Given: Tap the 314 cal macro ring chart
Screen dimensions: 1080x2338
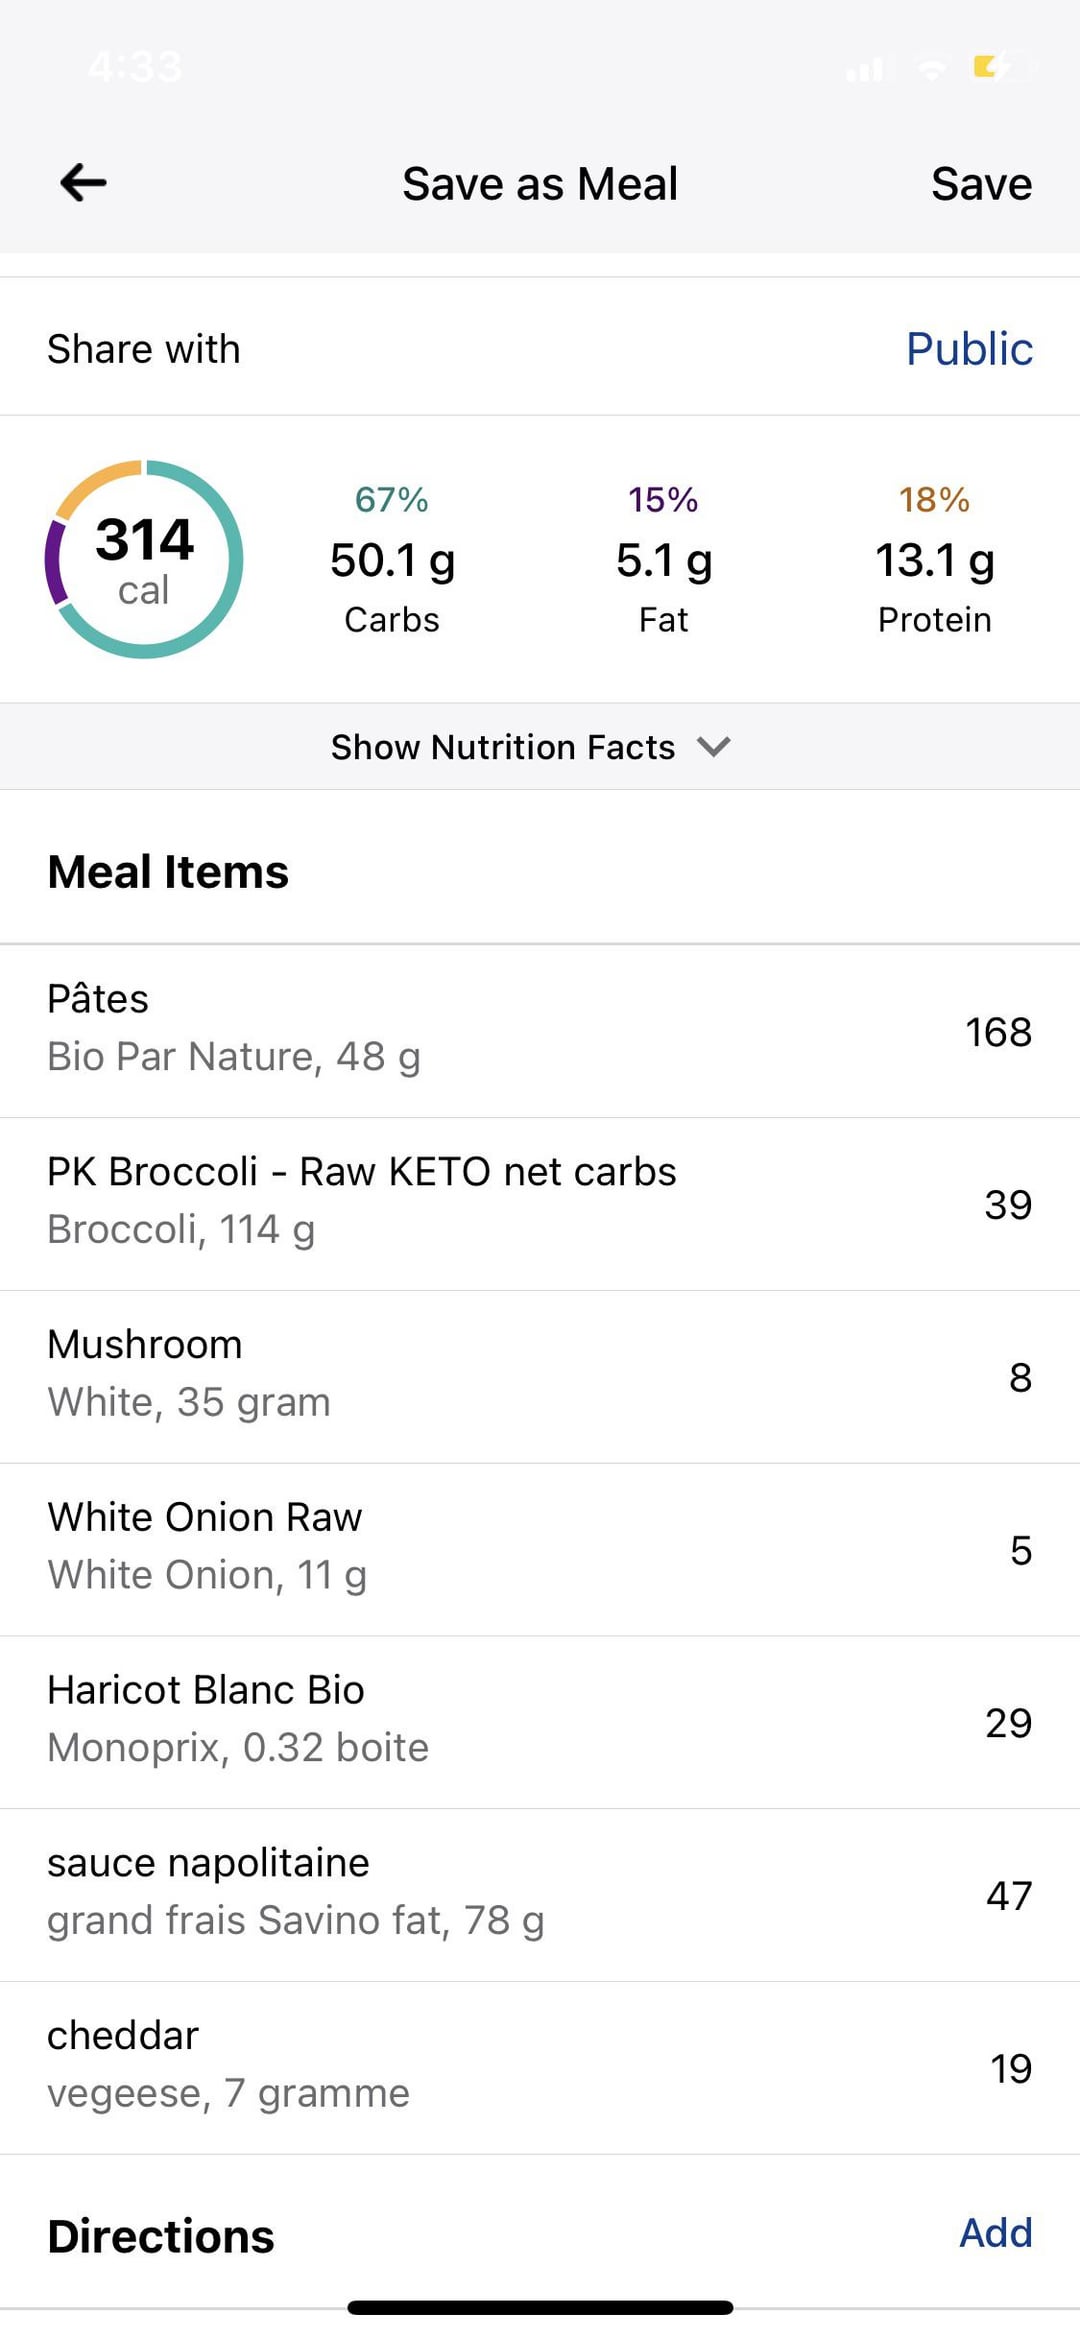Looking at the screenshot, I should coord(144,559).
